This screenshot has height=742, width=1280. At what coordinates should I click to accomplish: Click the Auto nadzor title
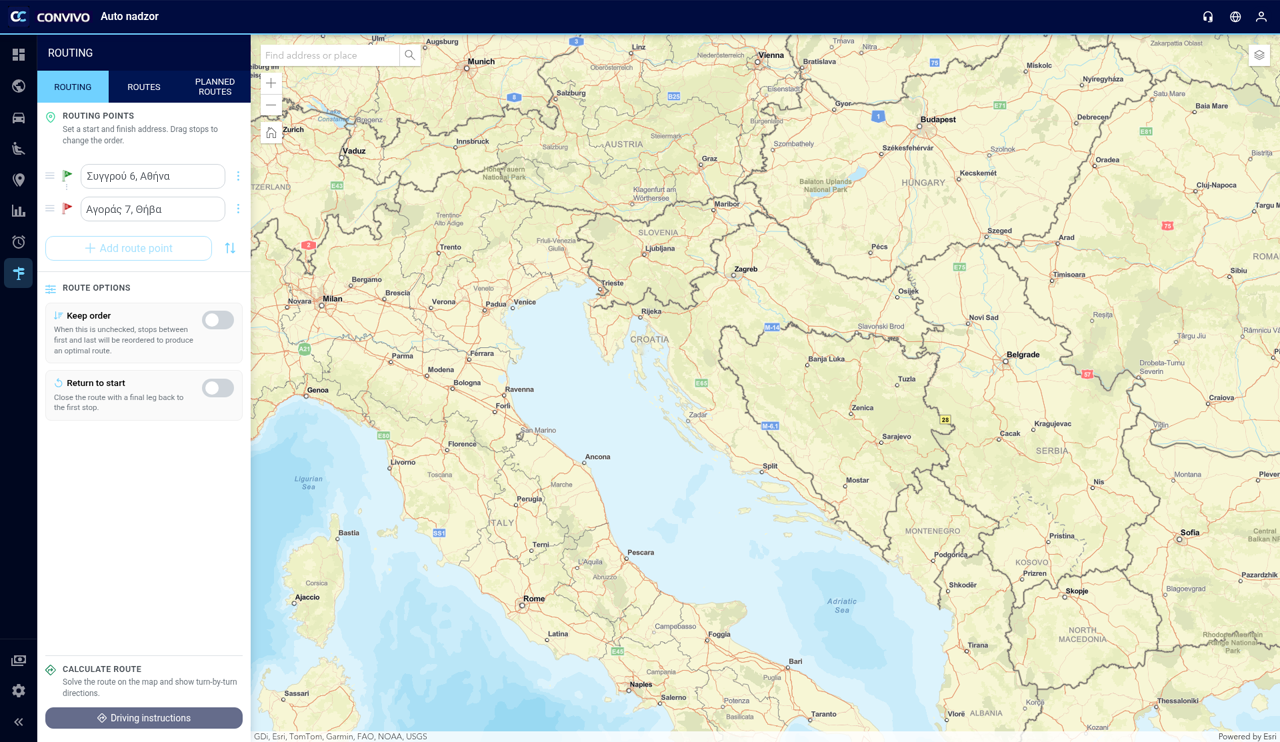click(x=129, y=17)
